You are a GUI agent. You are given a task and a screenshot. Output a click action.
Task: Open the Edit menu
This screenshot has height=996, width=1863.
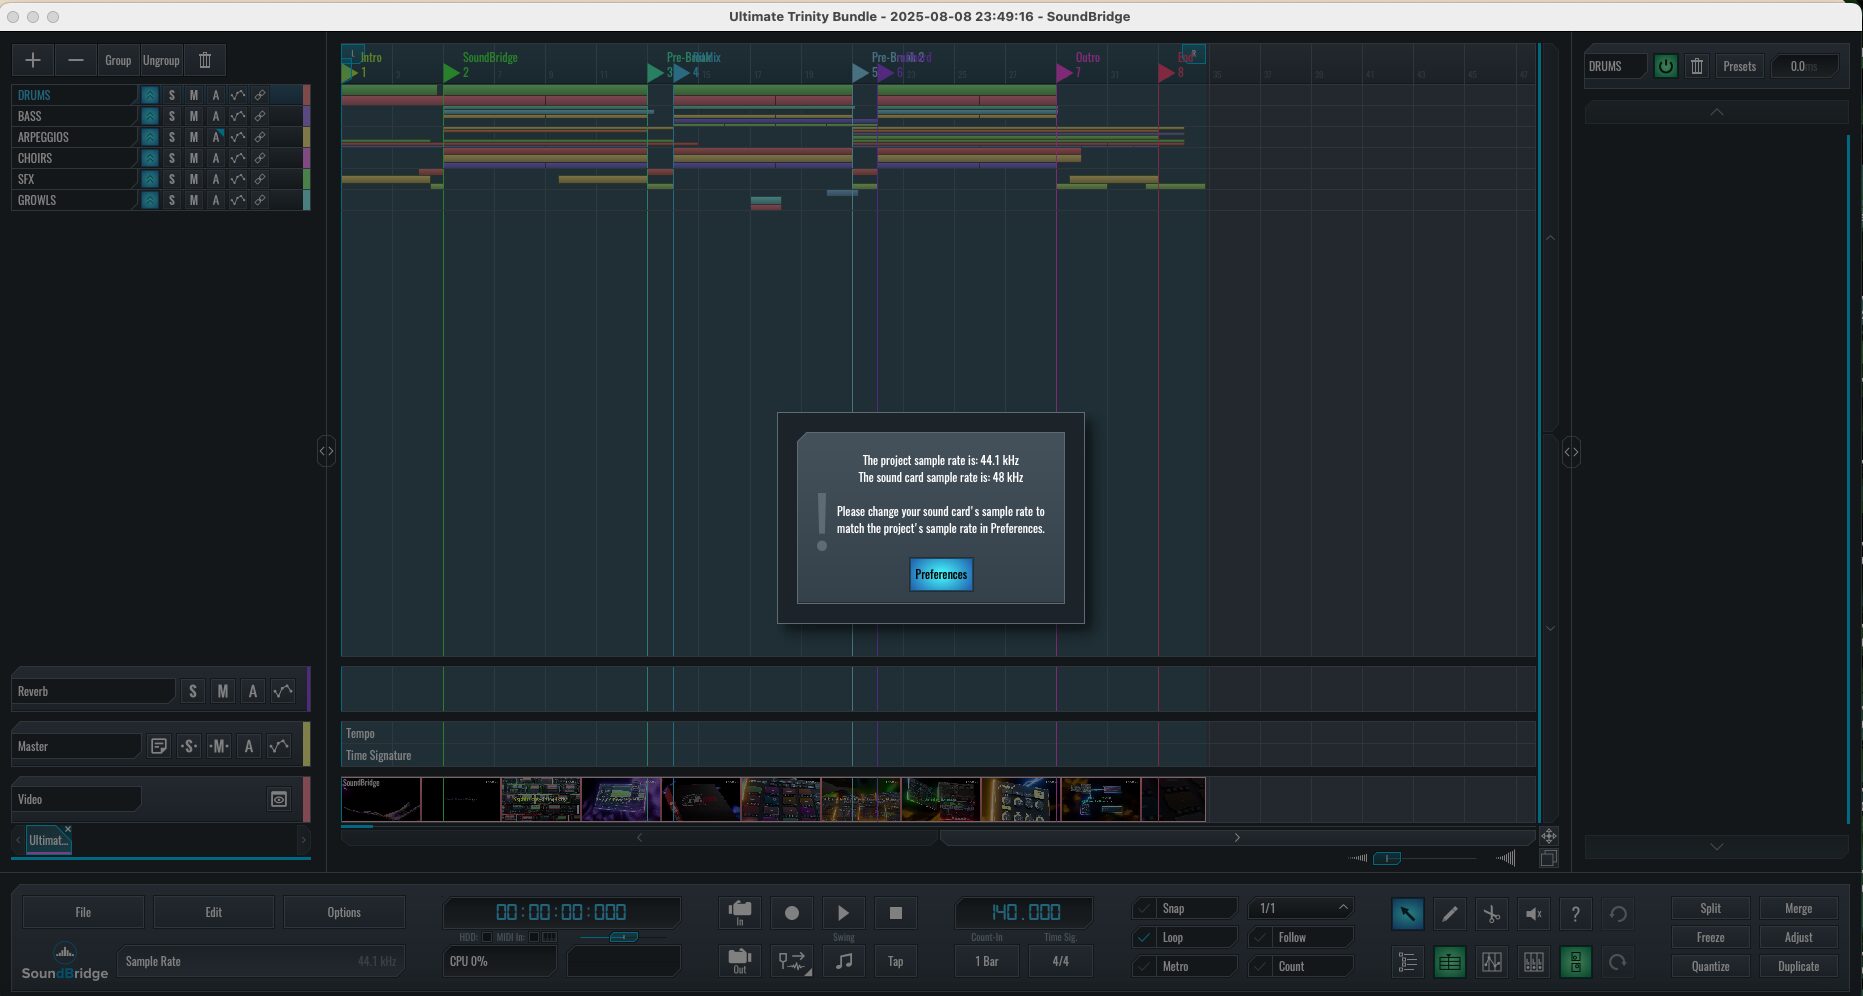coord(213,912)
